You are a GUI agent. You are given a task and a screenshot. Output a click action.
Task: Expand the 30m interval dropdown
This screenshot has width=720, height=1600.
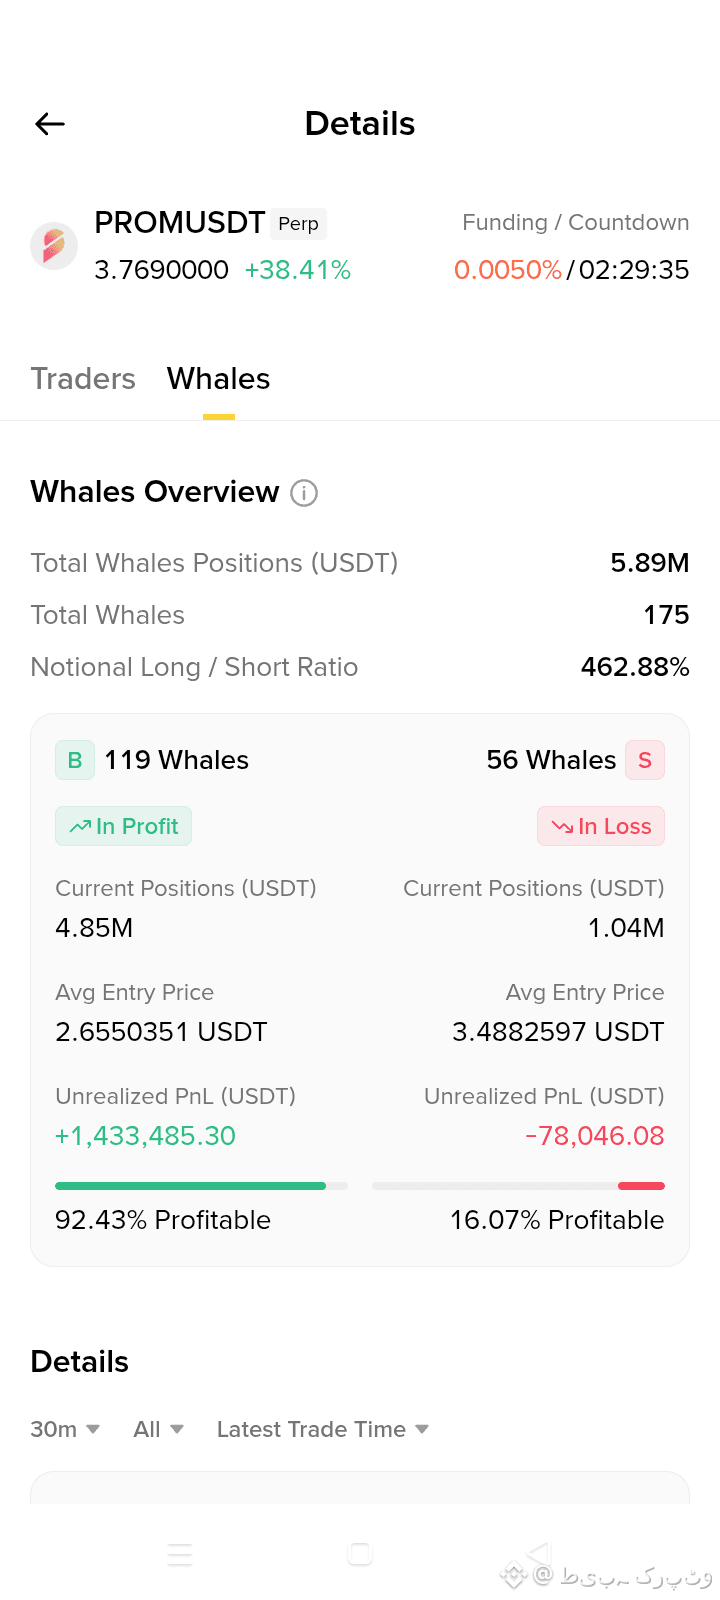(x=65, y=1429)
